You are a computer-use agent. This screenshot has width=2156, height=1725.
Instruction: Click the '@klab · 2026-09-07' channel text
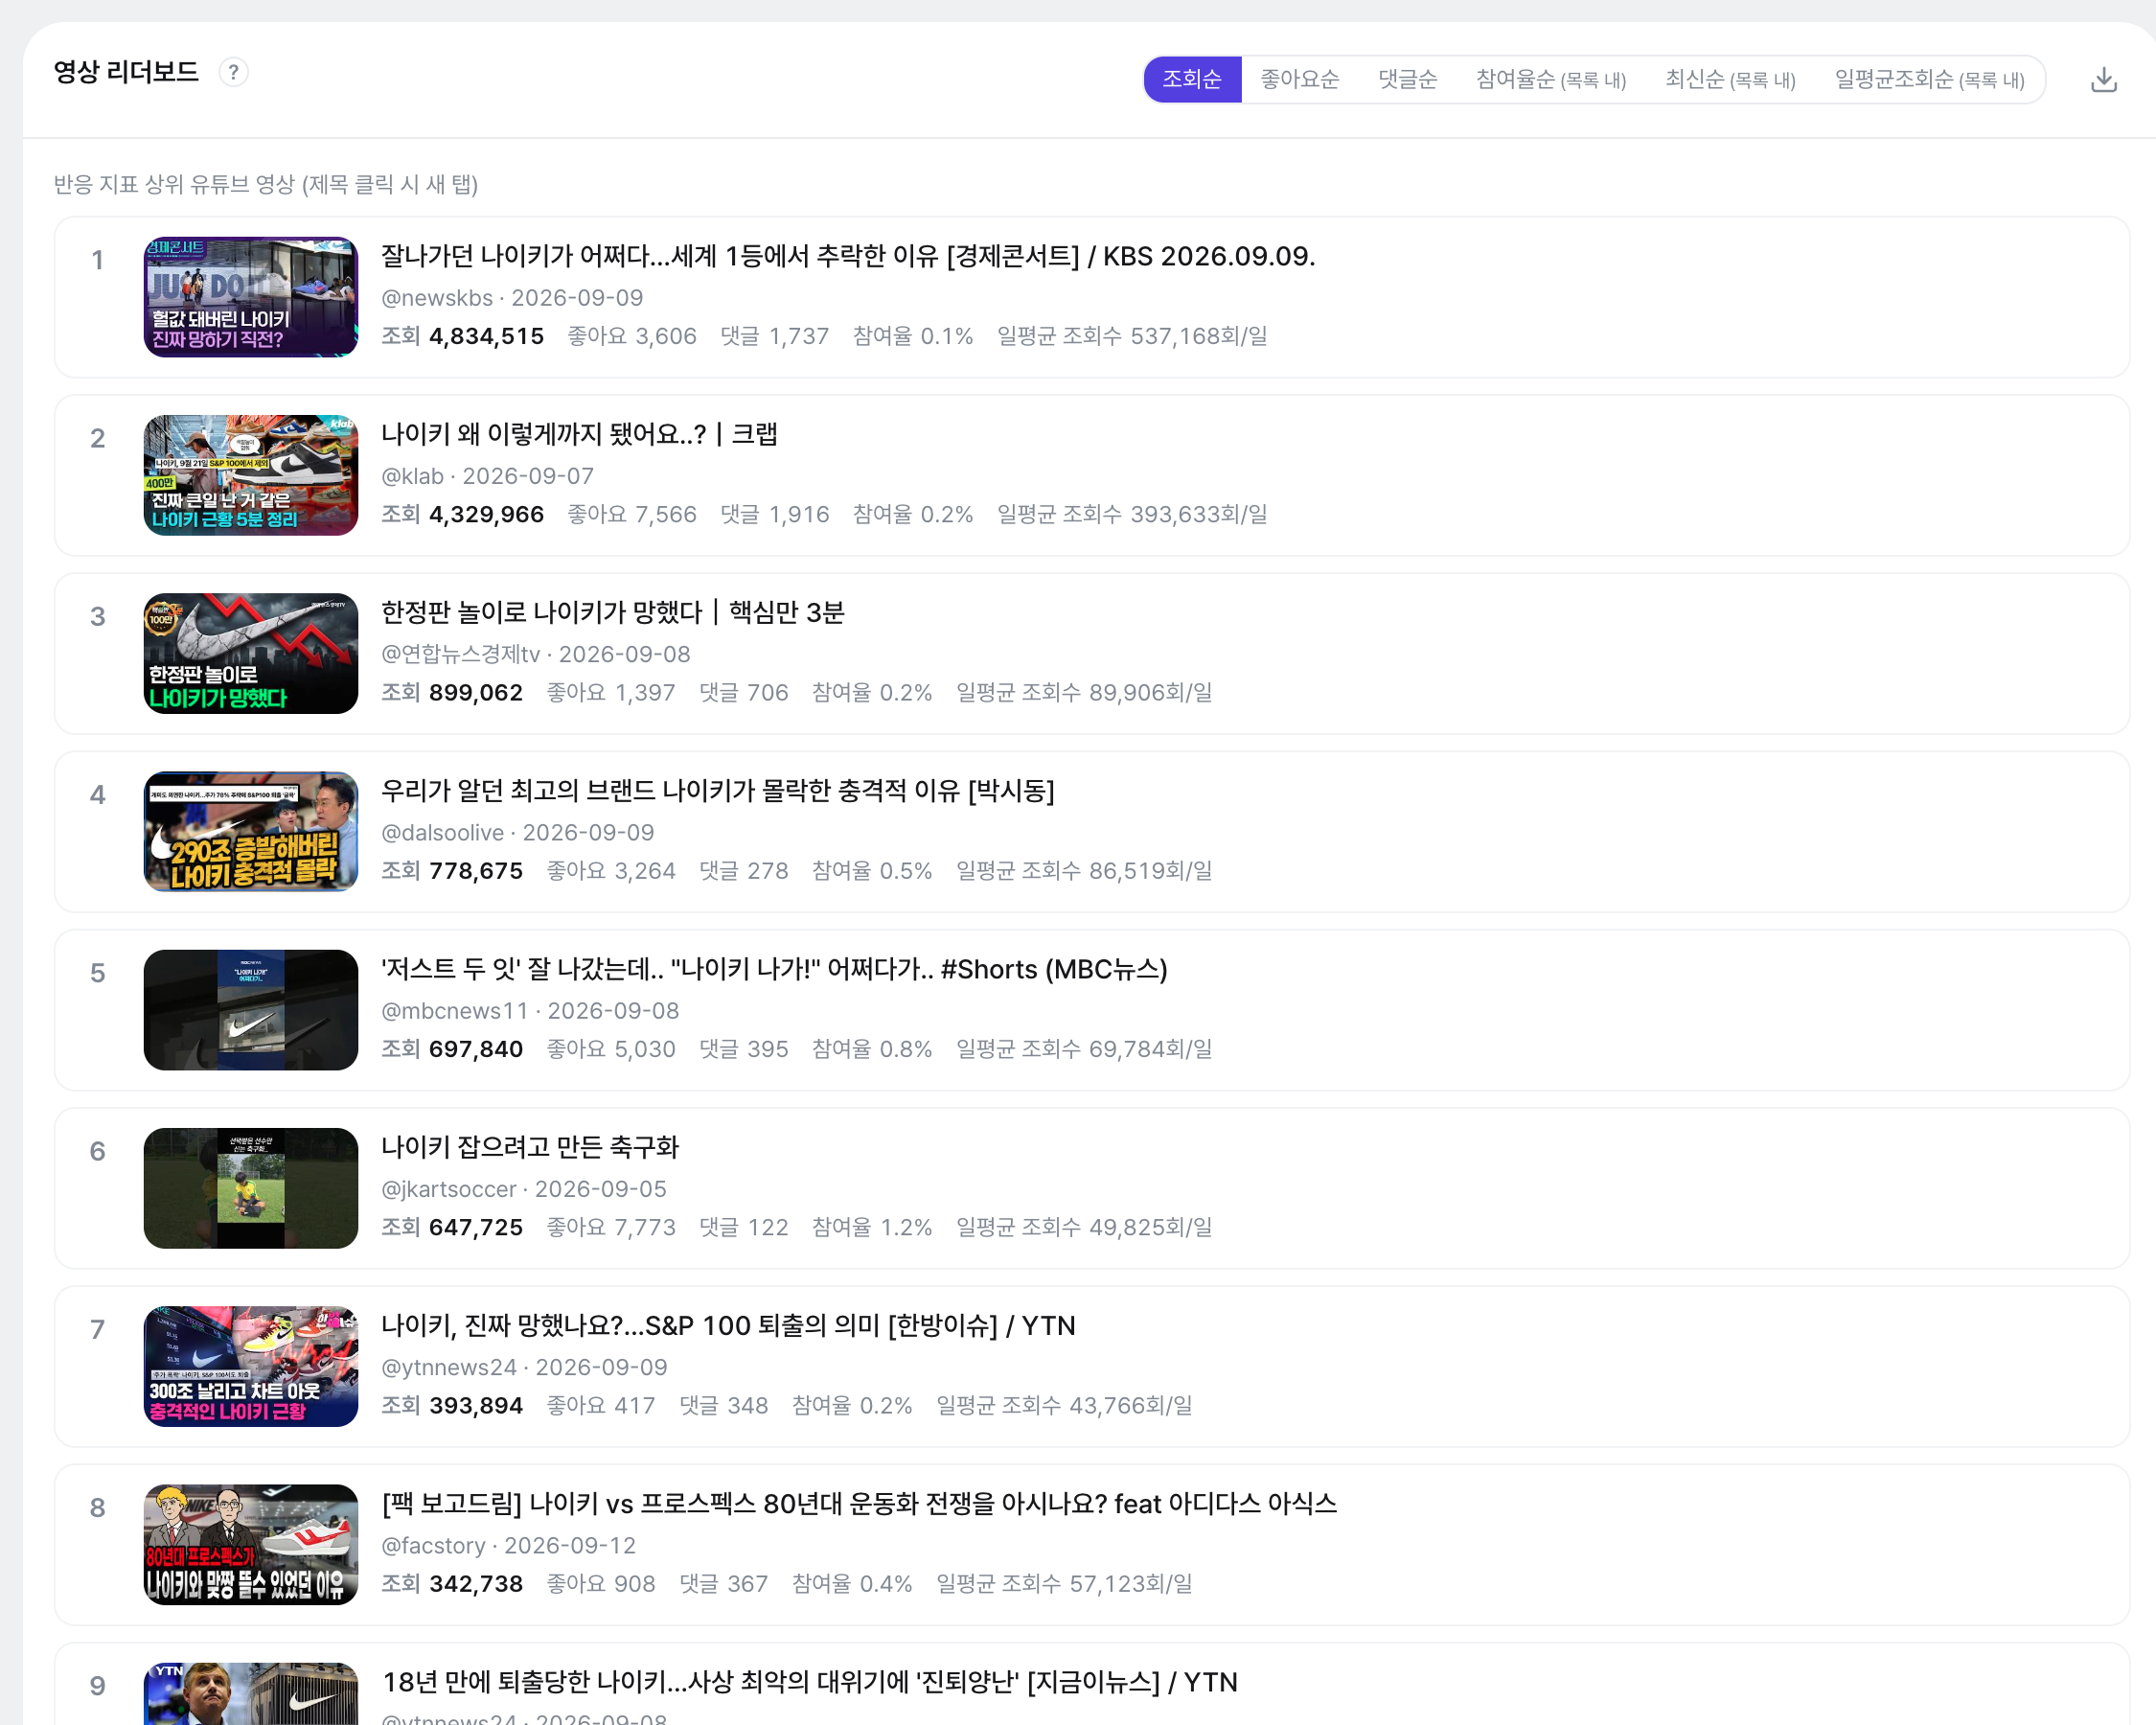(487, 476)
